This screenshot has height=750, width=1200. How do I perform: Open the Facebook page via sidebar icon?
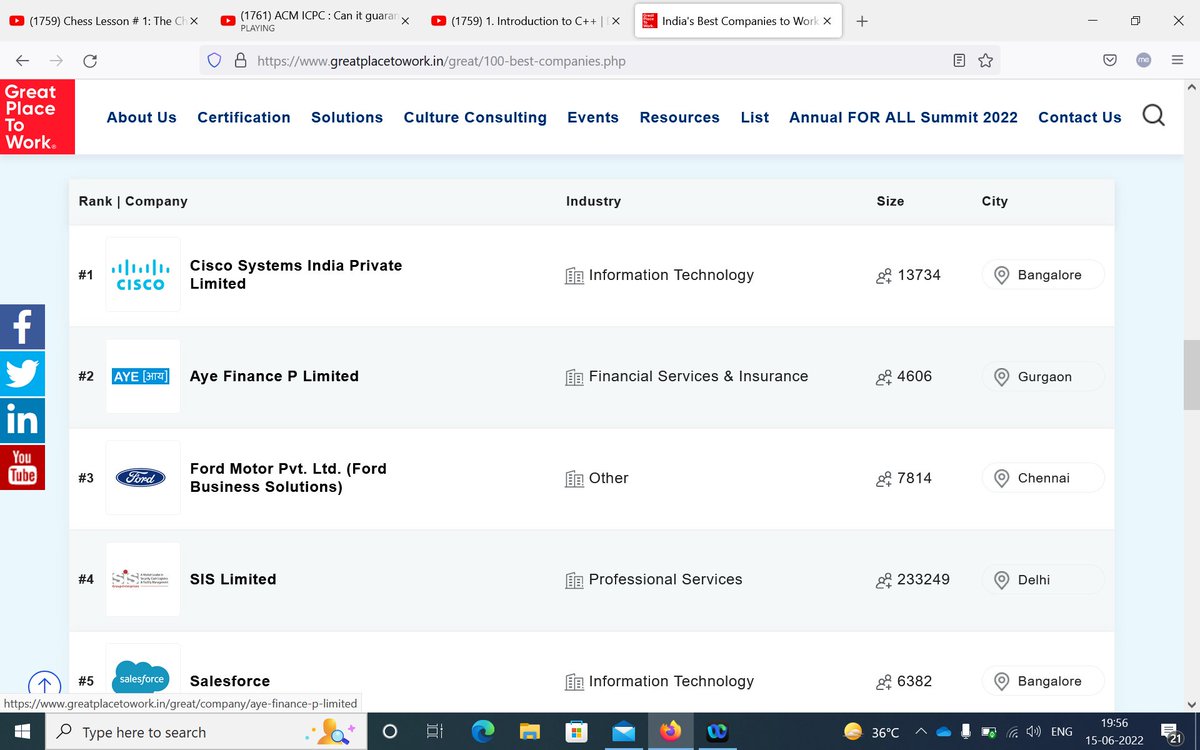pos(22,326)
